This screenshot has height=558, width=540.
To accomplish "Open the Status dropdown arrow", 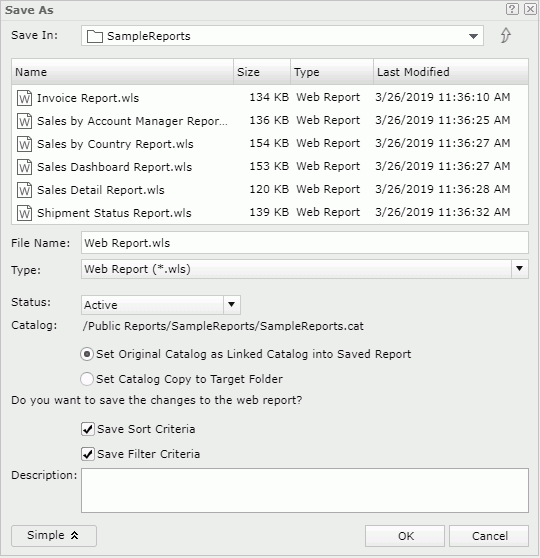I will [x=232, y=305].
